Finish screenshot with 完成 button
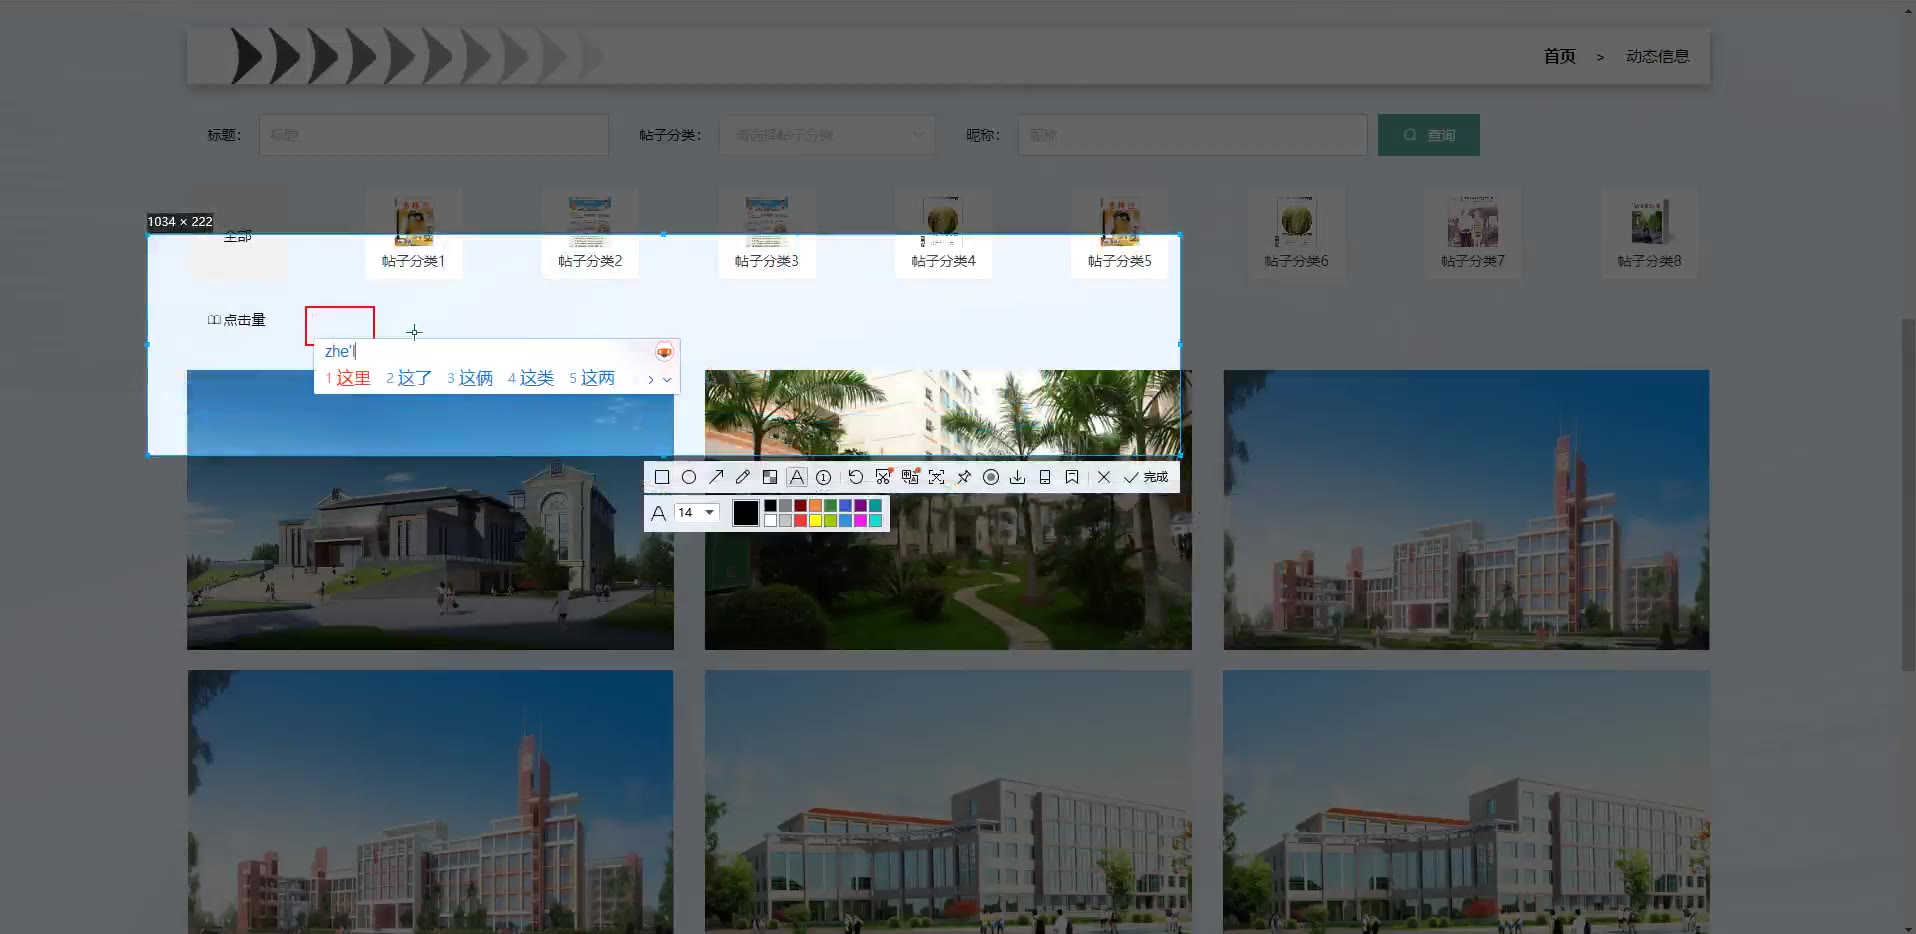 [1146, 477]
